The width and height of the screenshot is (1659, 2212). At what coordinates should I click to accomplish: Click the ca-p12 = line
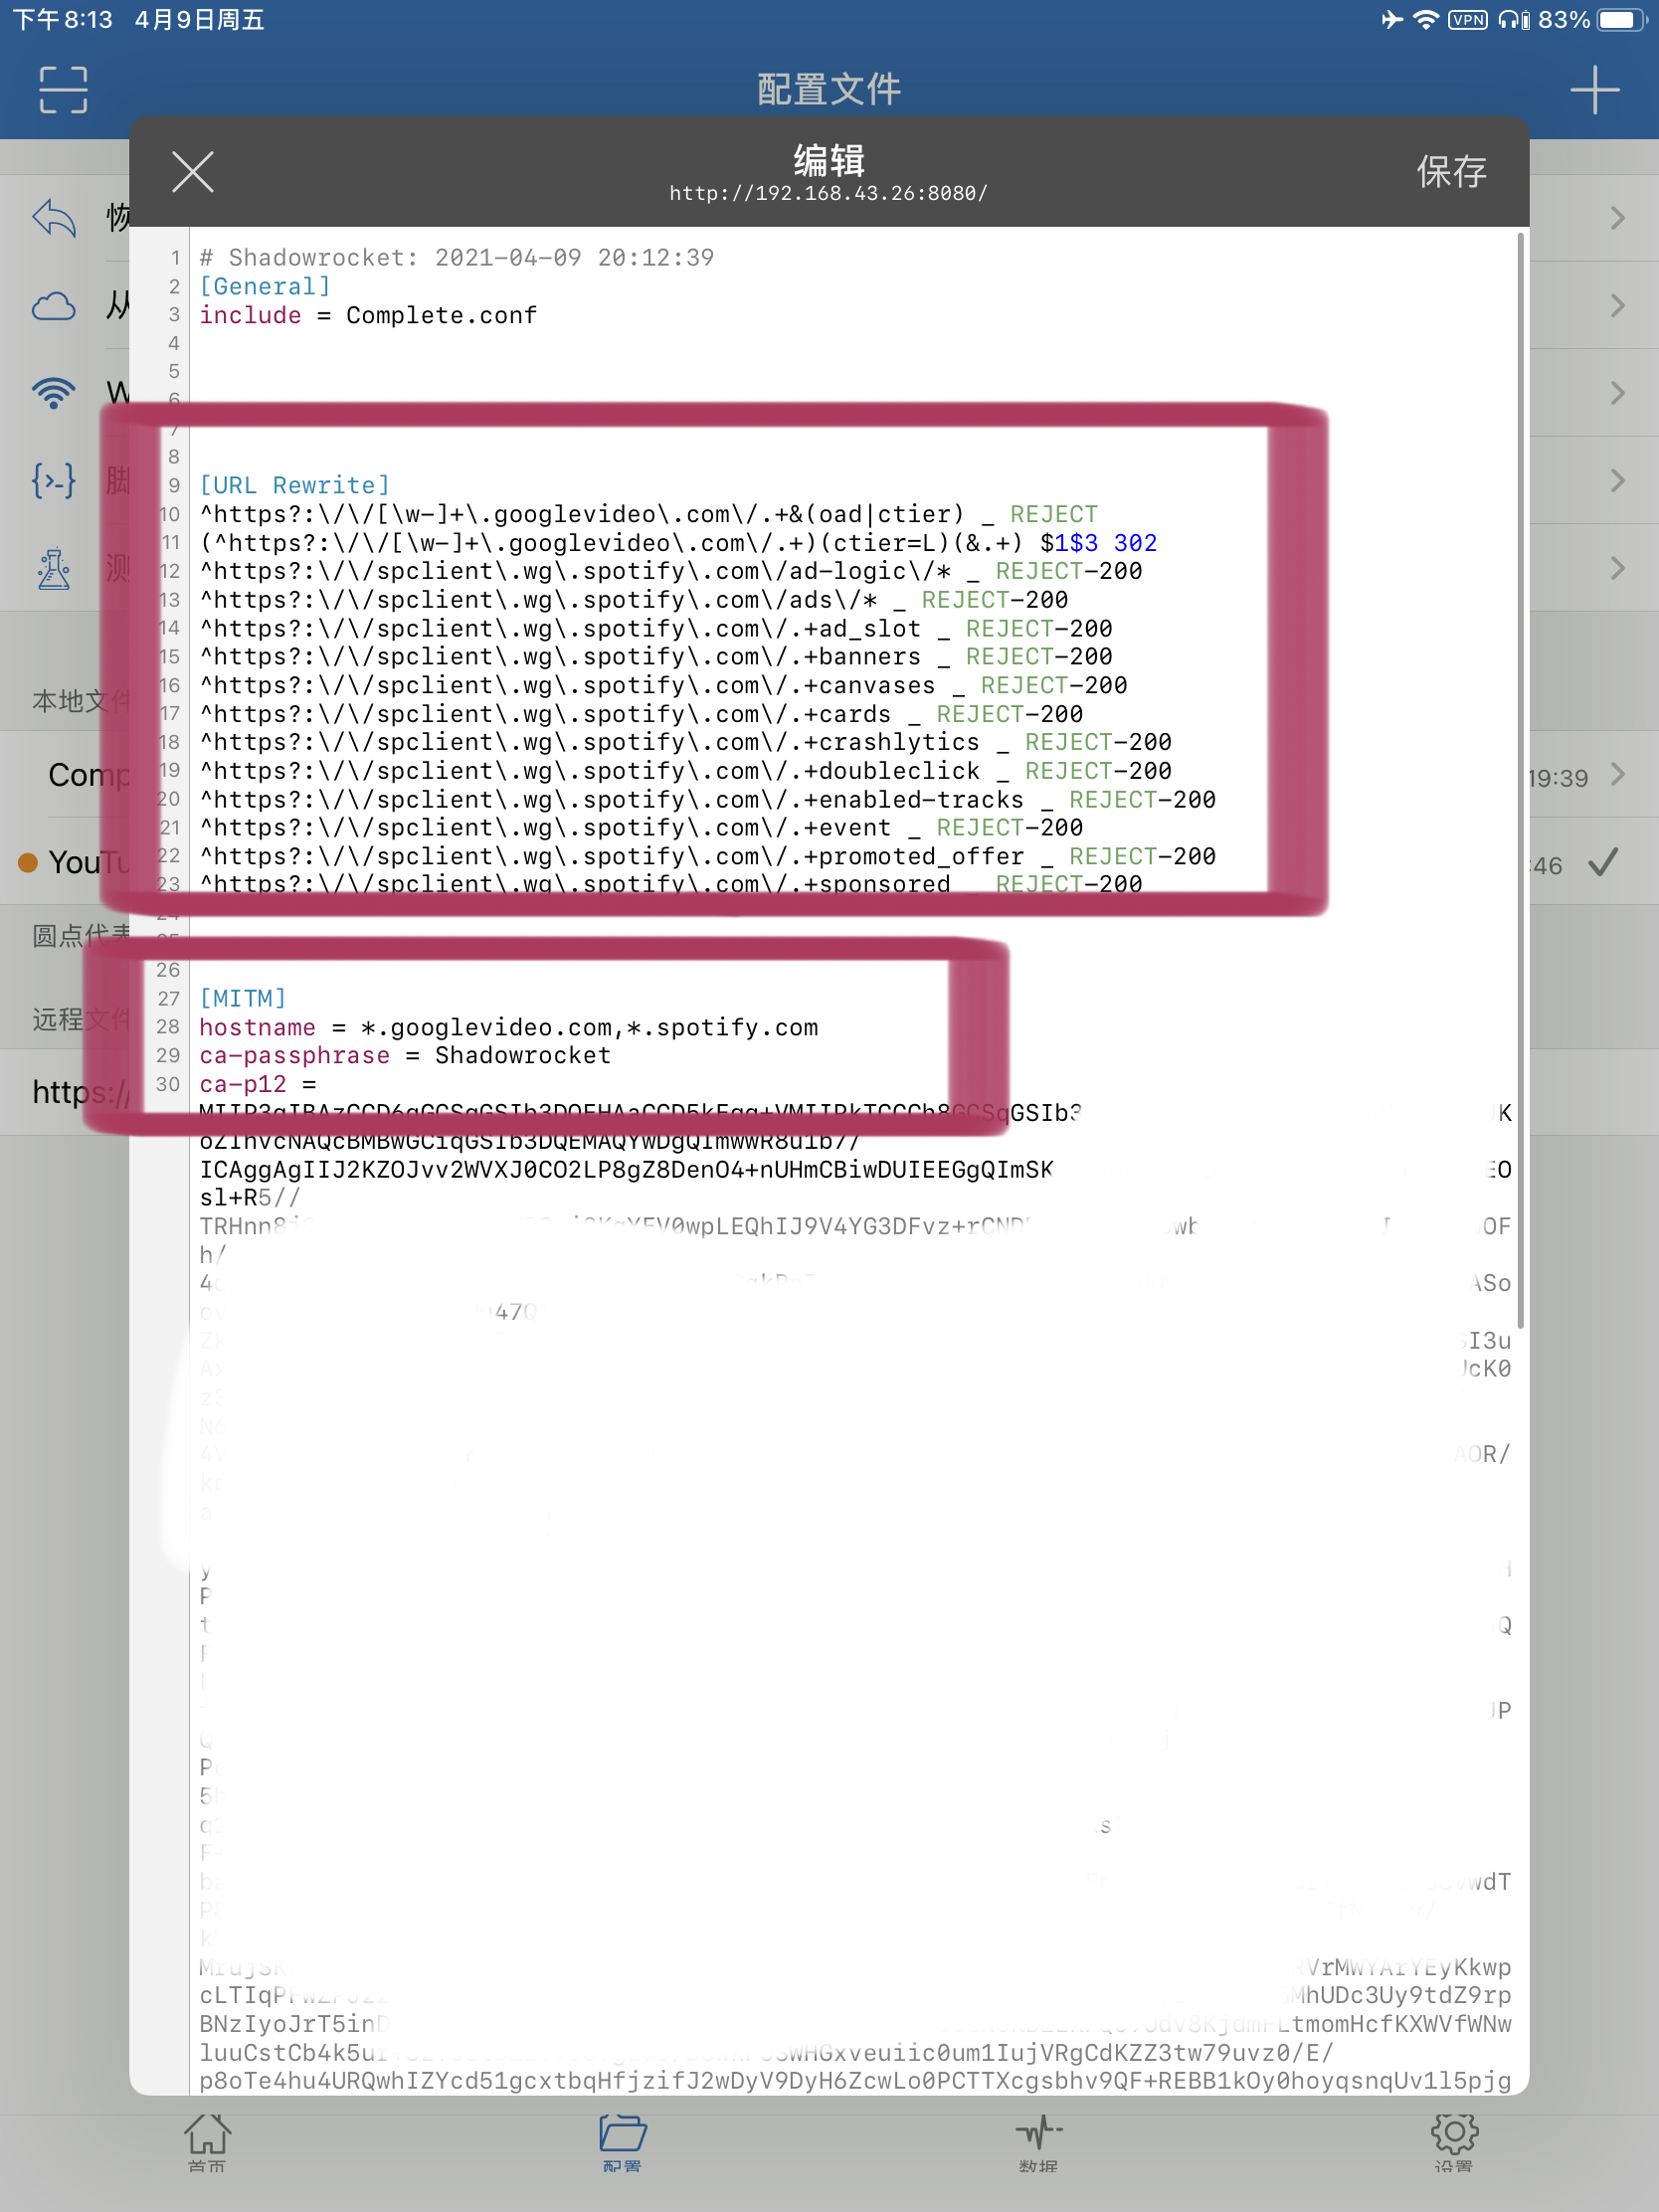(258, 1085)
